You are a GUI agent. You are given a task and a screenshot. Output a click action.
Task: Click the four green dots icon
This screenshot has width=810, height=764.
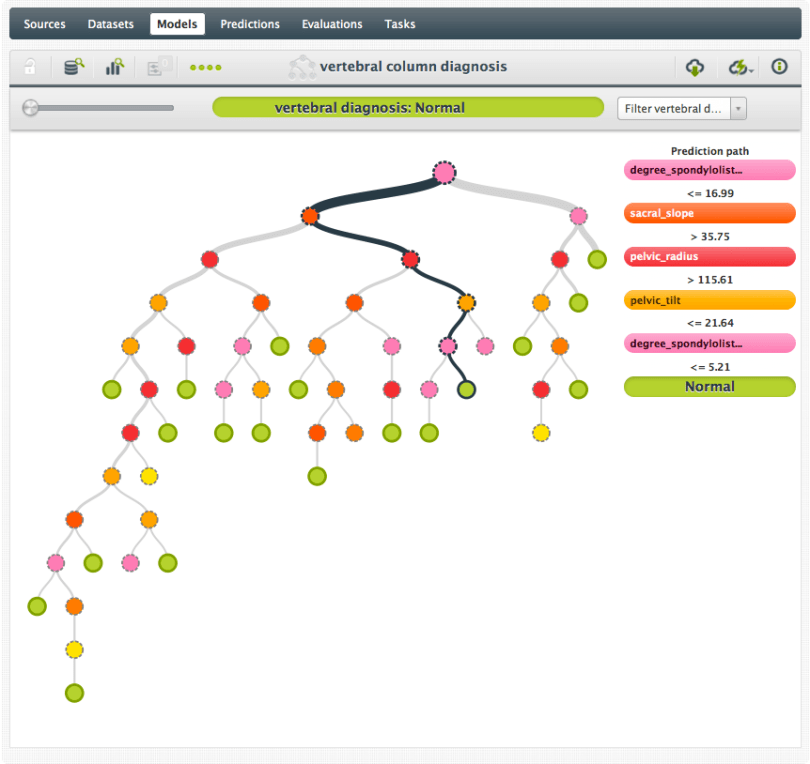click(206, 68)
